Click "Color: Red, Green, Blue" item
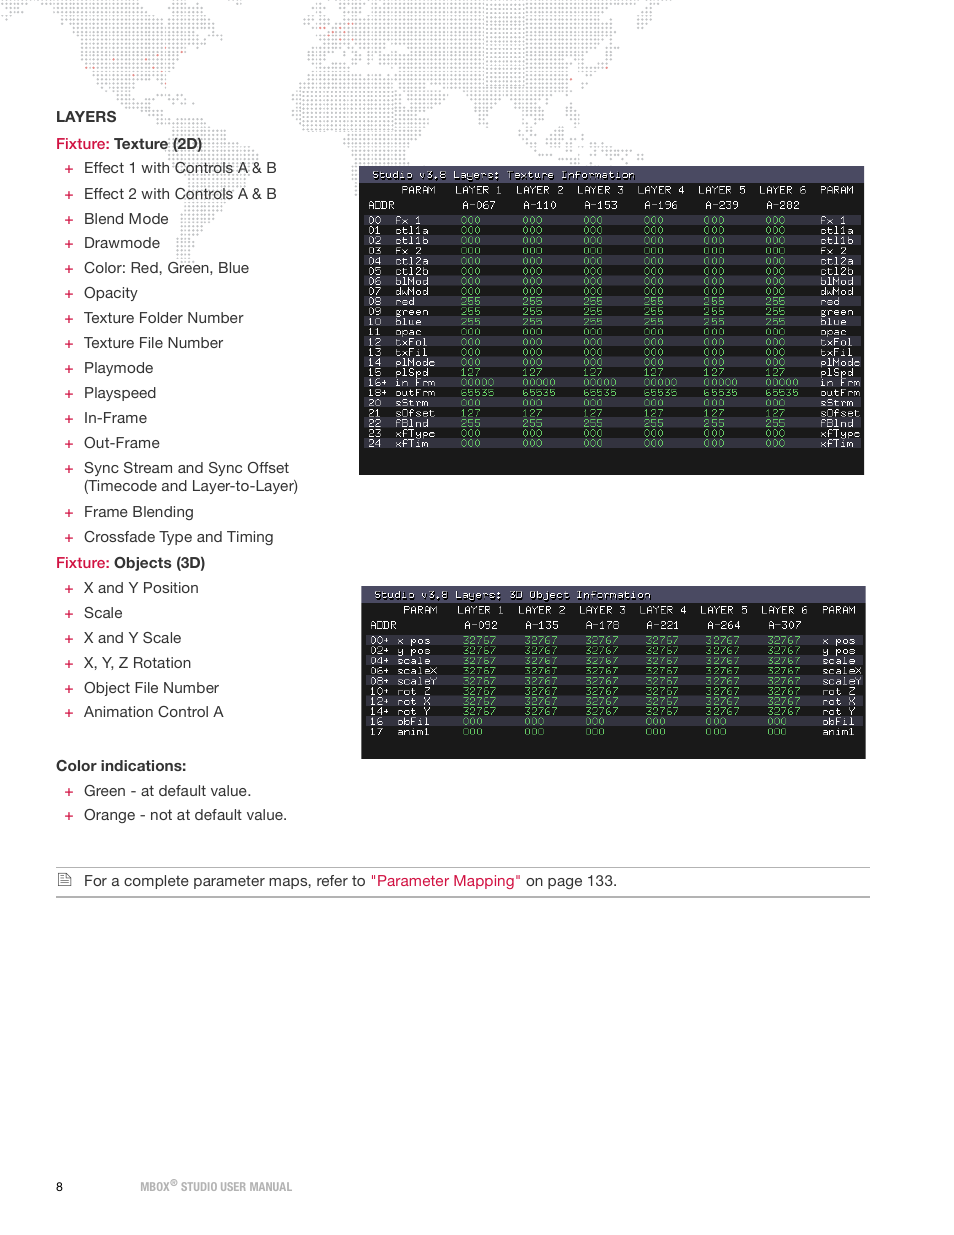The height and width of the screenshot is (1235, 954). coord(166,268)
